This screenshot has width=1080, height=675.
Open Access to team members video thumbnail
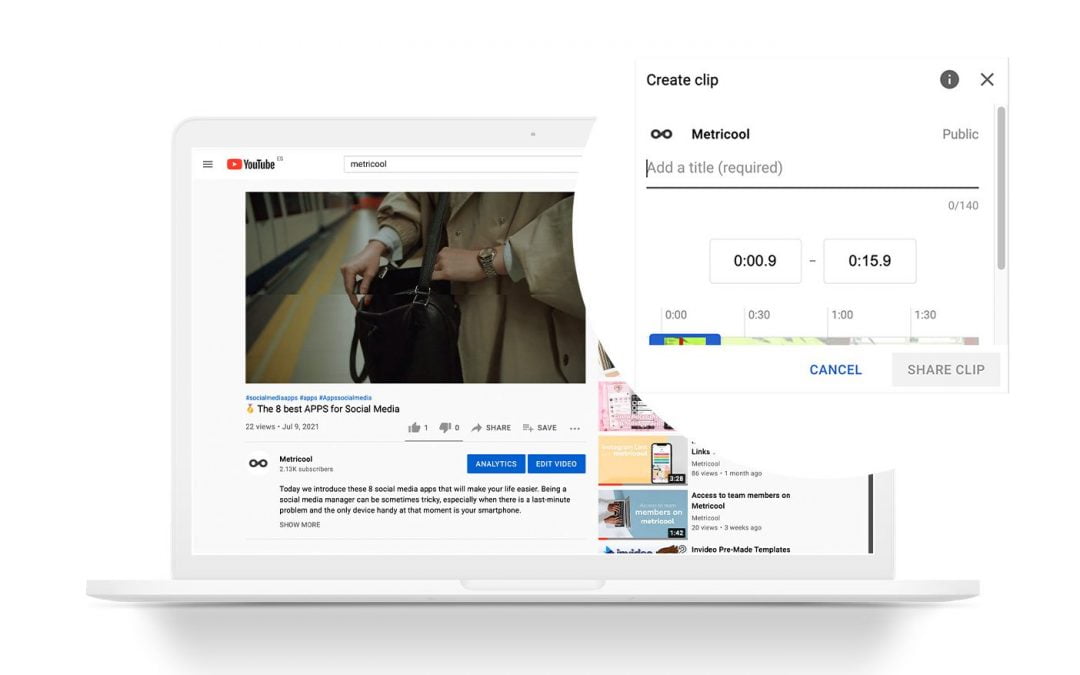point(643,515)
